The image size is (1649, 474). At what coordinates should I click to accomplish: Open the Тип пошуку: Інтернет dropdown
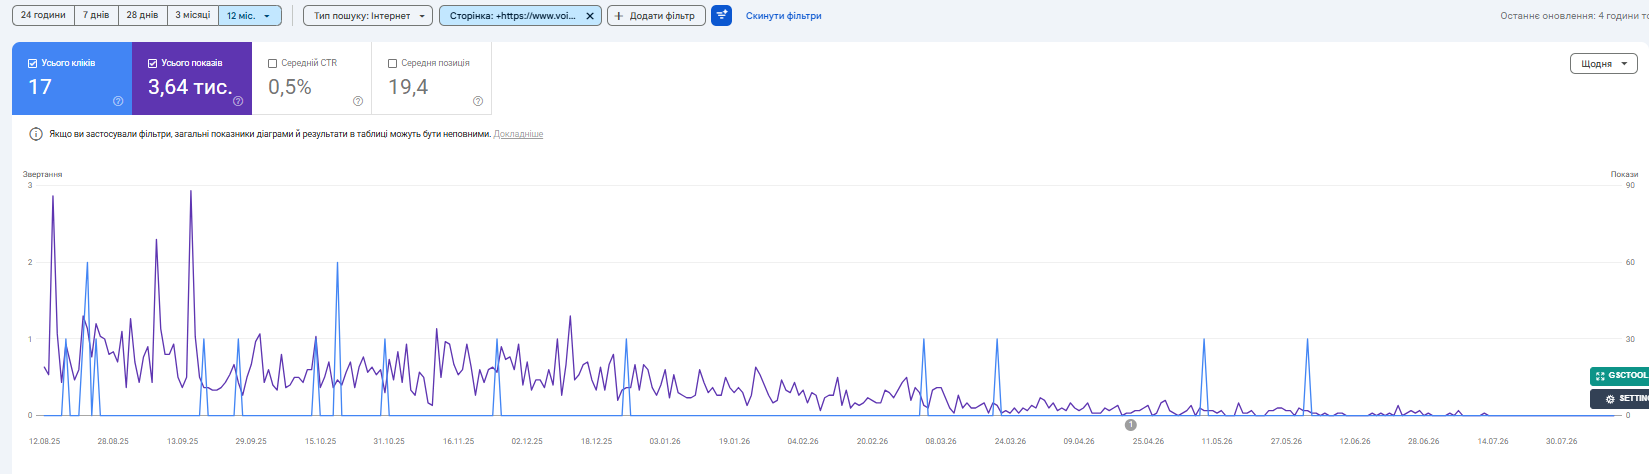pos(368,16)
